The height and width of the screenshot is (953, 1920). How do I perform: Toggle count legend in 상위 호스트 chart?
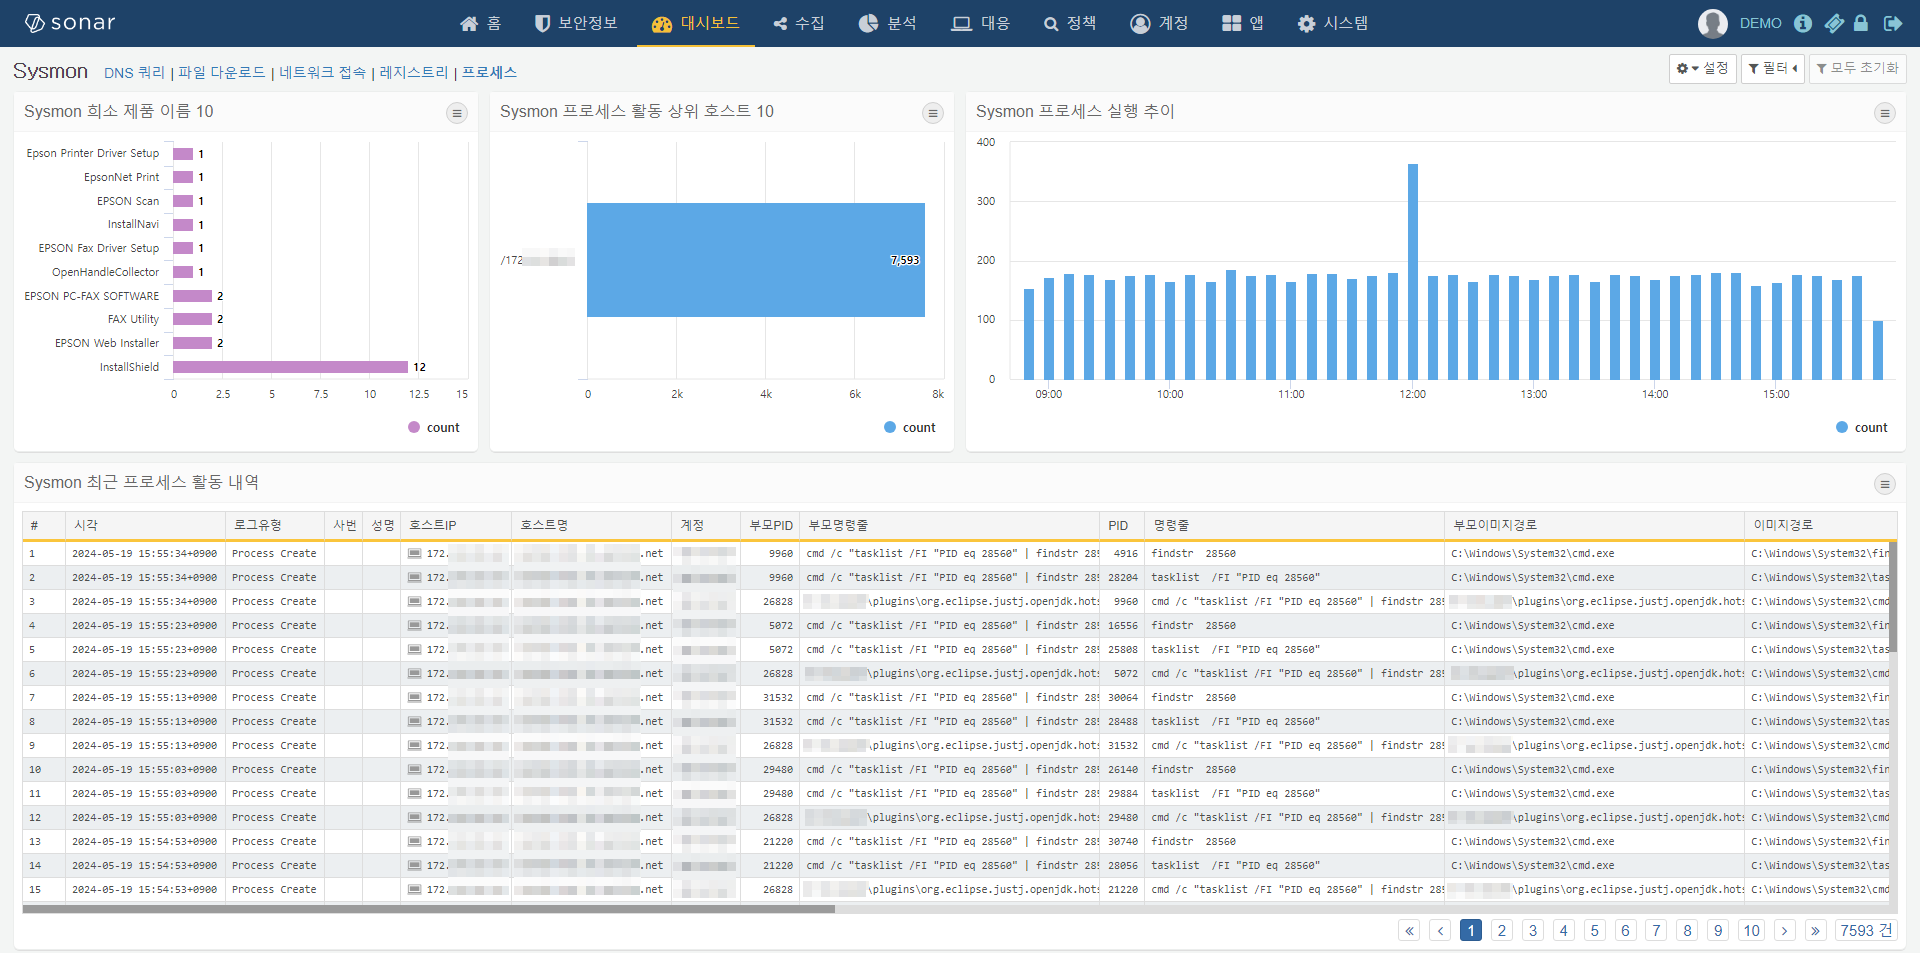910,427
